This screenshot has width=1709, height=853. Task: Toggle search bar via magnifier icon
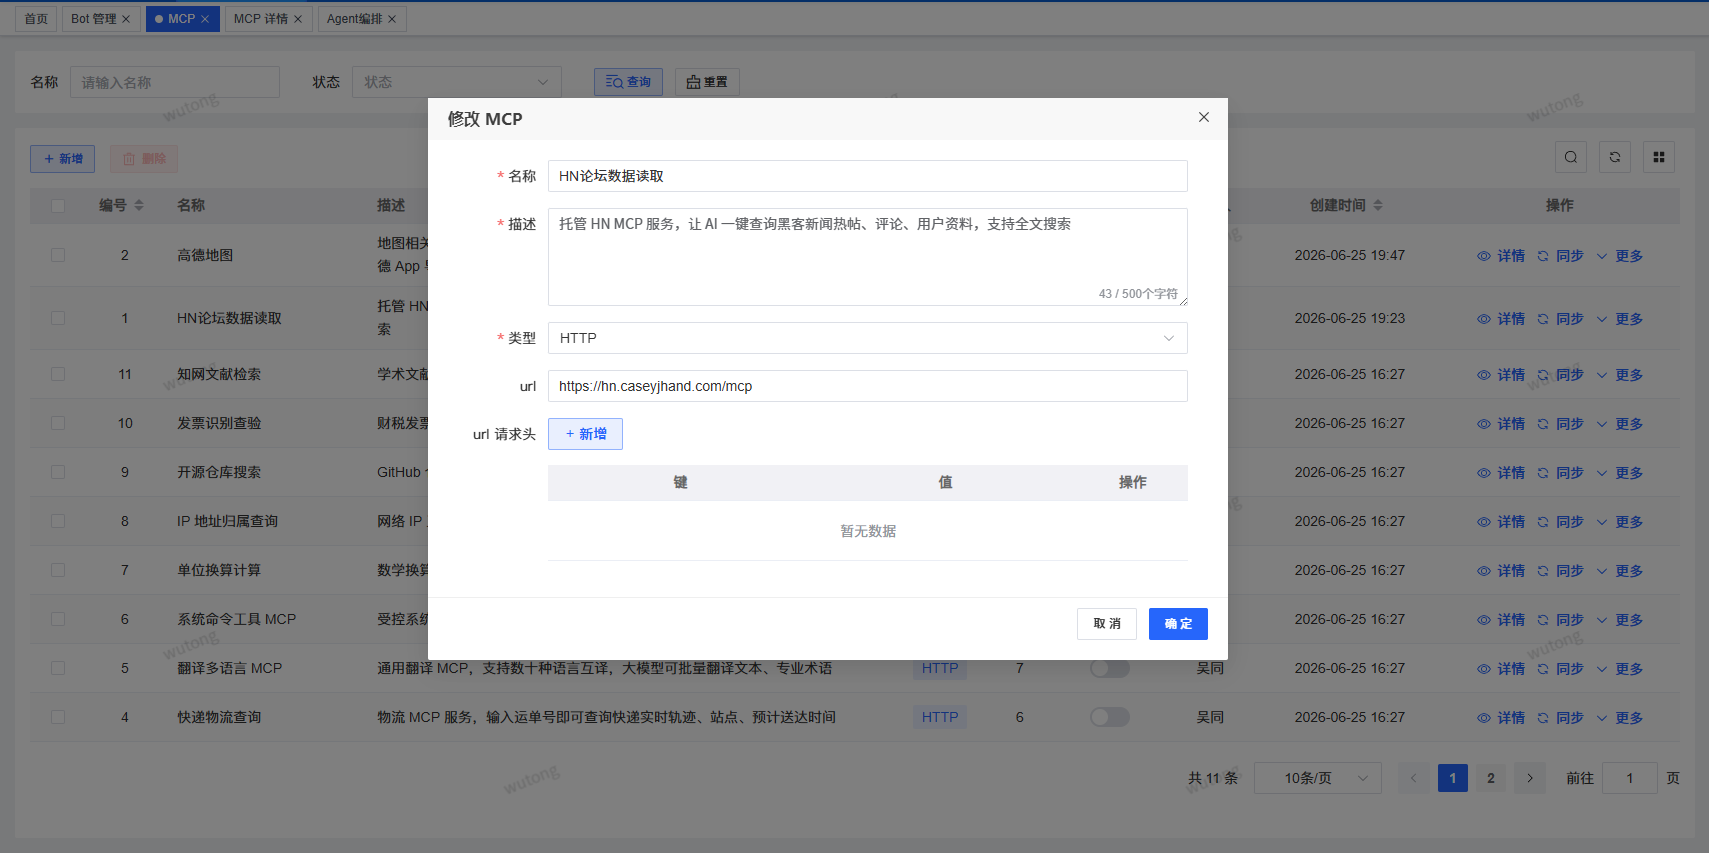(1571, 157)
